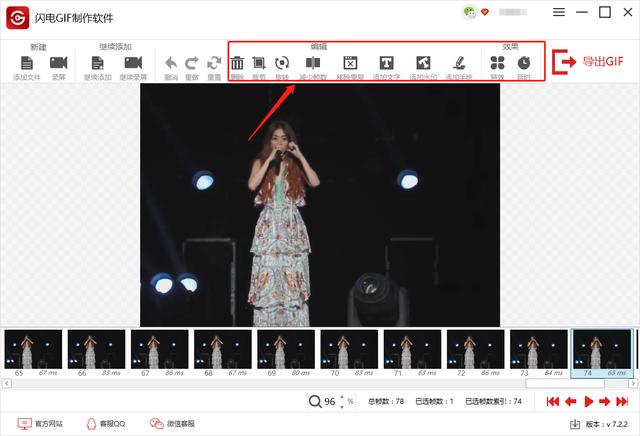
Task: Select the Add Text (添加文字) tool
Action: point(386,63)
